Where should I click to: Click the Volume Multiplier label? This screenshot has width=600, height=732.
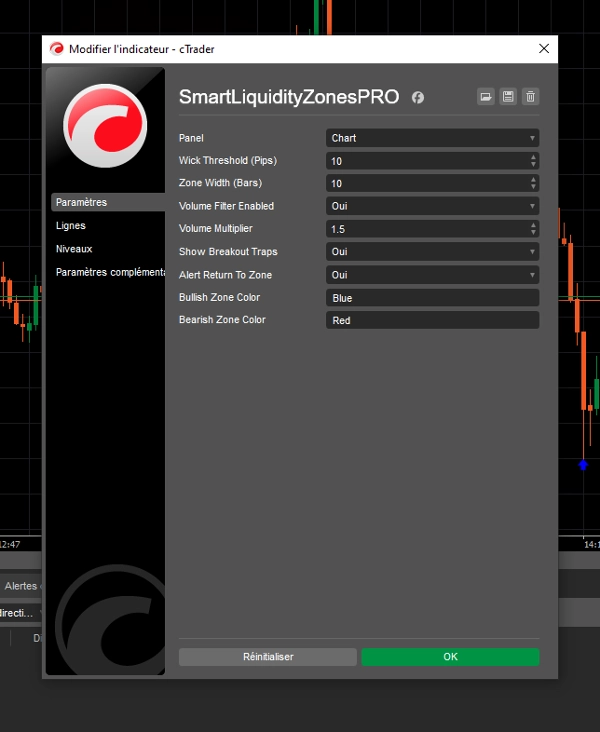pos(216,228)
